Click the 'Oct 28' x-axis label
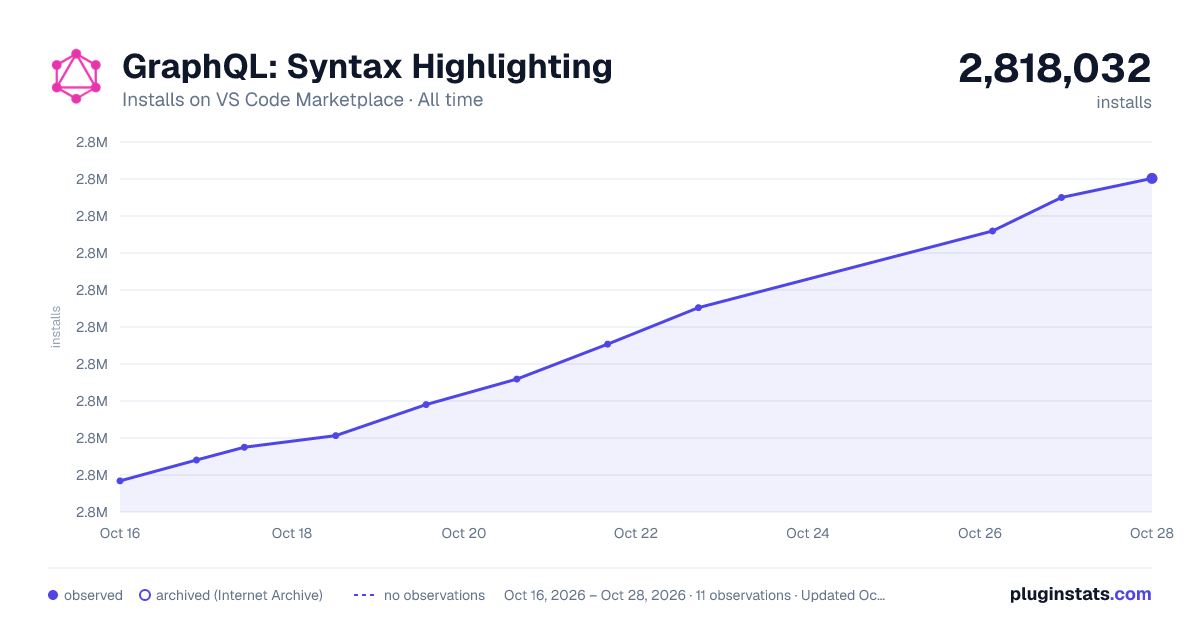The width and height of the screenshot is (1200, 630). click(x=1151, y=533)
